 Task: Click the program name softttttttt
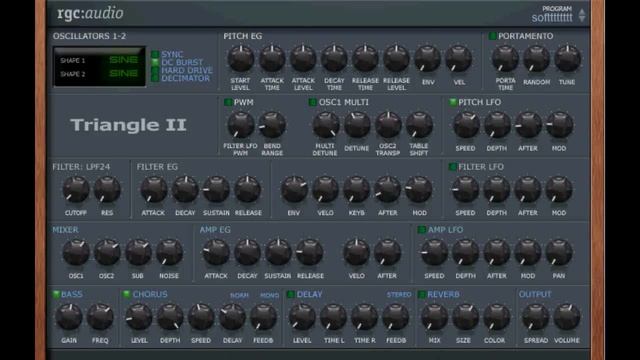[552, 18]
